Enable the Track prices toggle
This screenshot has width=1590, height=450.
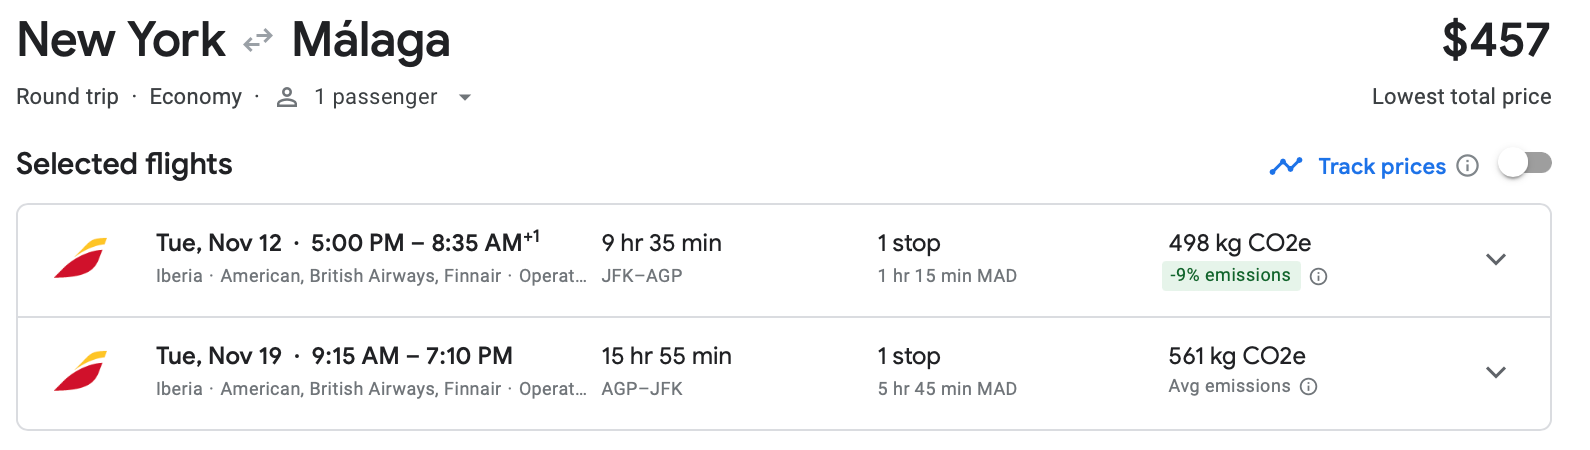[1524, 163]
